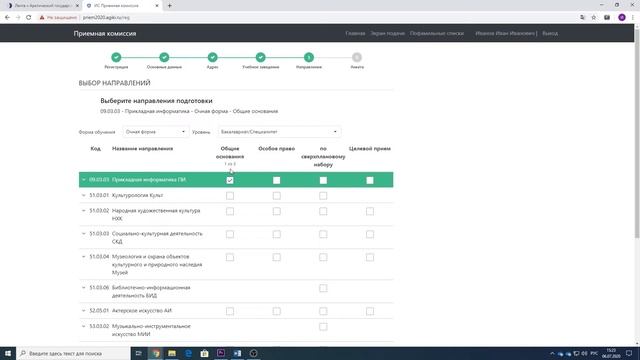This screenshot has height=360, width=640.
Task: Expand the 51.03.04 Музеология row
Action: click(84, 256)
